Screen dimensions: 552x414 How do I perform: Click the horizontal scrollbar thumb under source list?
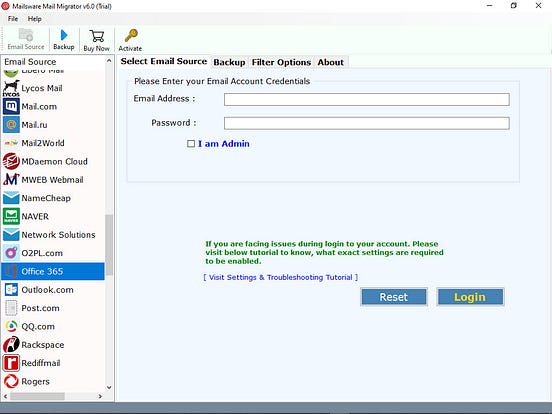37,396
